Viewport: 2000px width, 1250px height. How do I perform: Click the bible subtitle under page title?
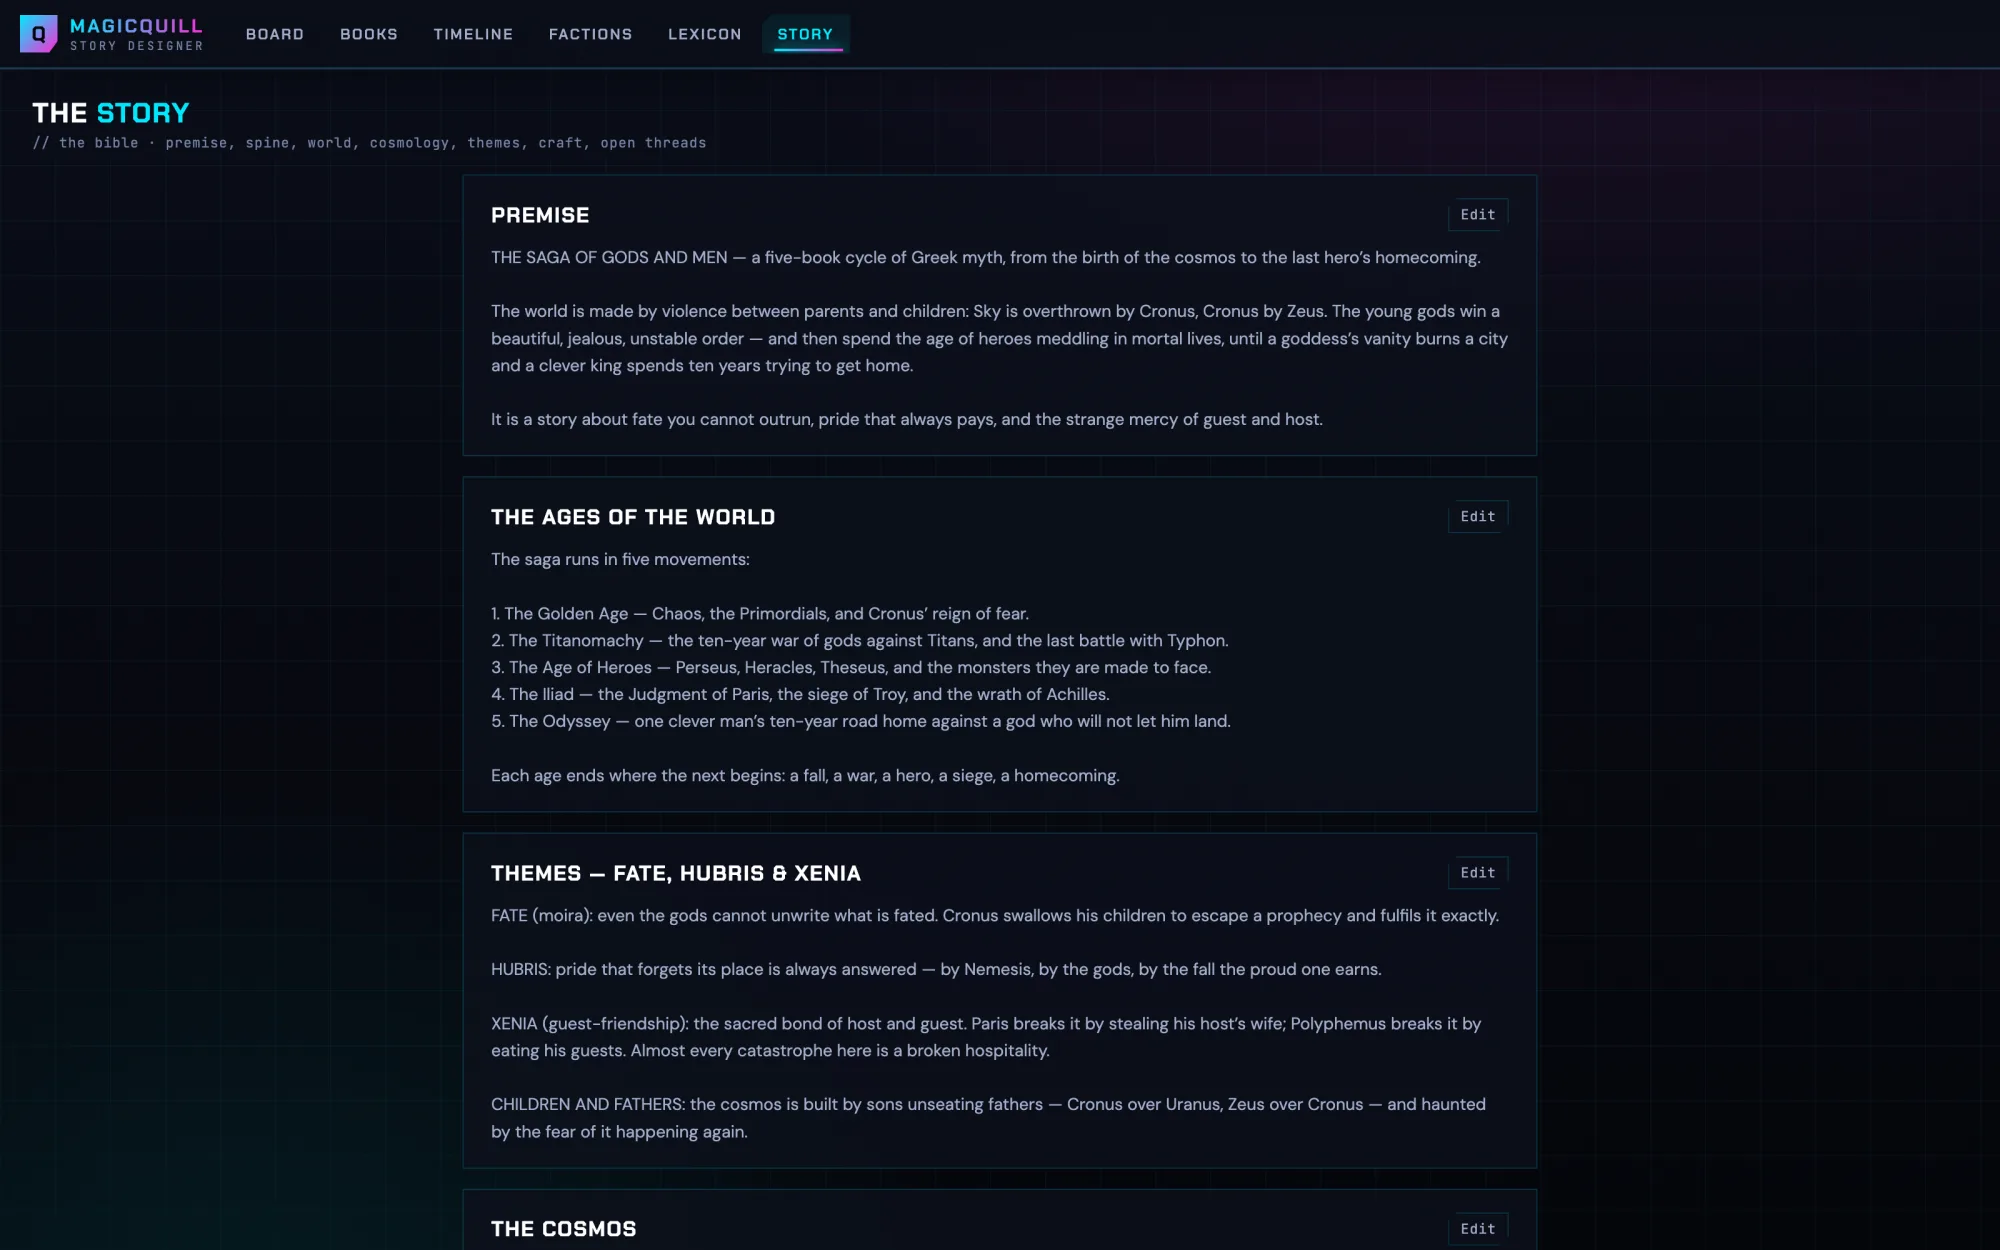coord(369,143)
